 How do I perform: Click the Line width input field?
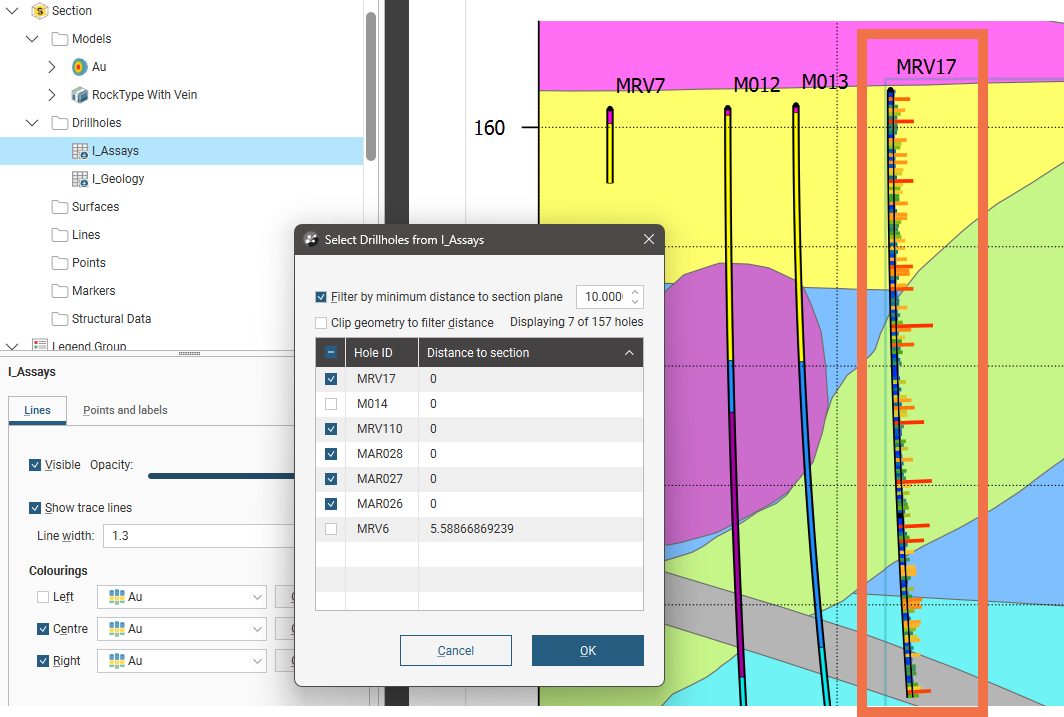[x=200, y=536]
